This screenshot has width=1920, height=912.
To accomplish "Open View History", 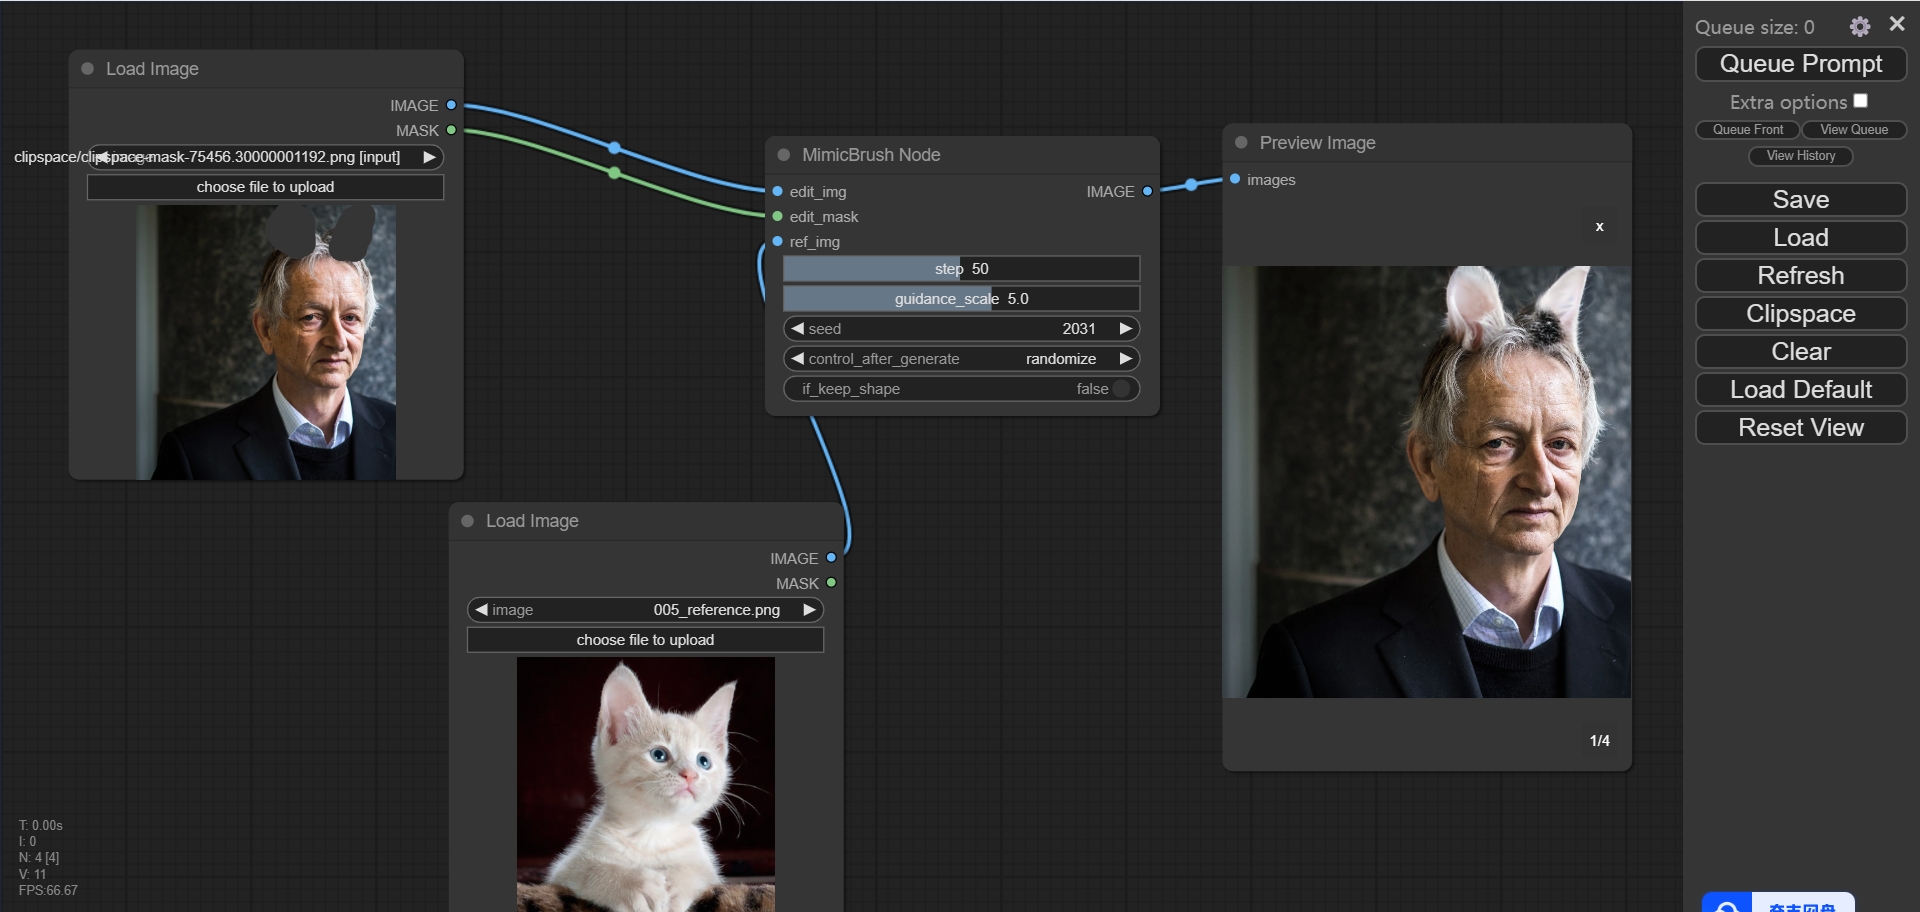I will [1801, 156].
